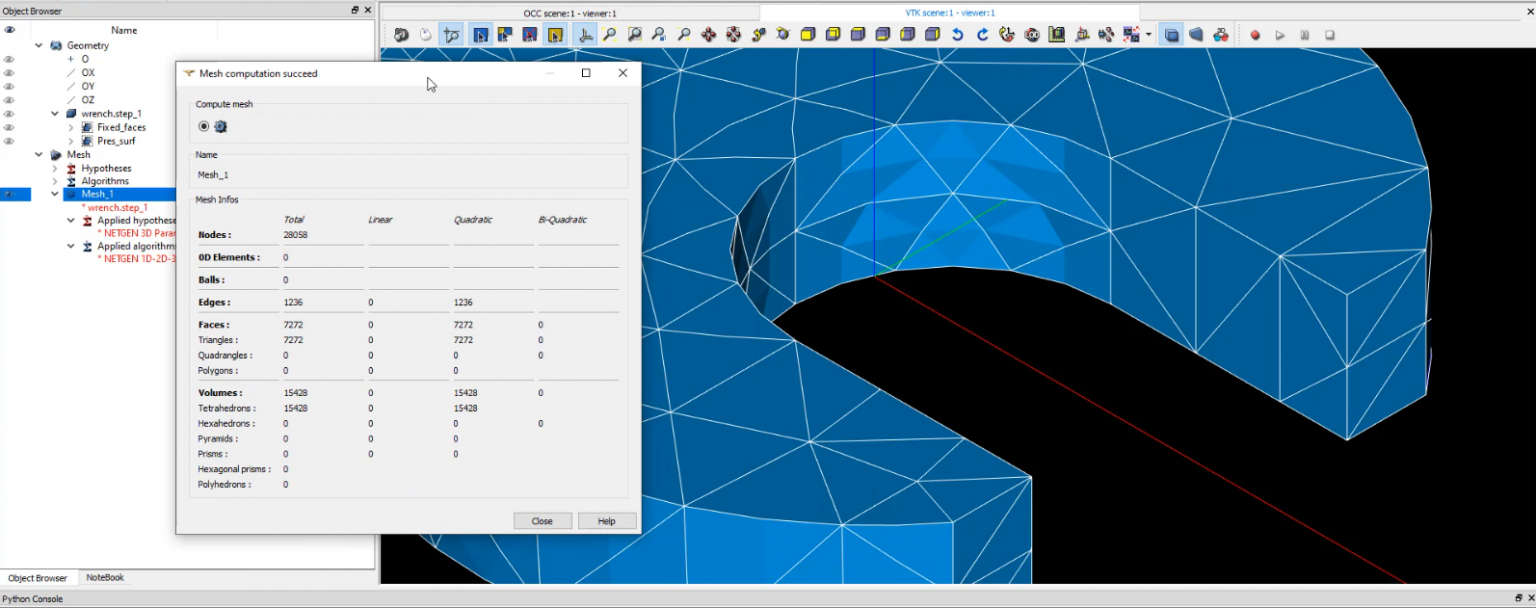The height and width of the screenshot is (608, 1536).
Task: Open Help from the mesh dialog
Action: pyautogui.click(x=607, y=520)
